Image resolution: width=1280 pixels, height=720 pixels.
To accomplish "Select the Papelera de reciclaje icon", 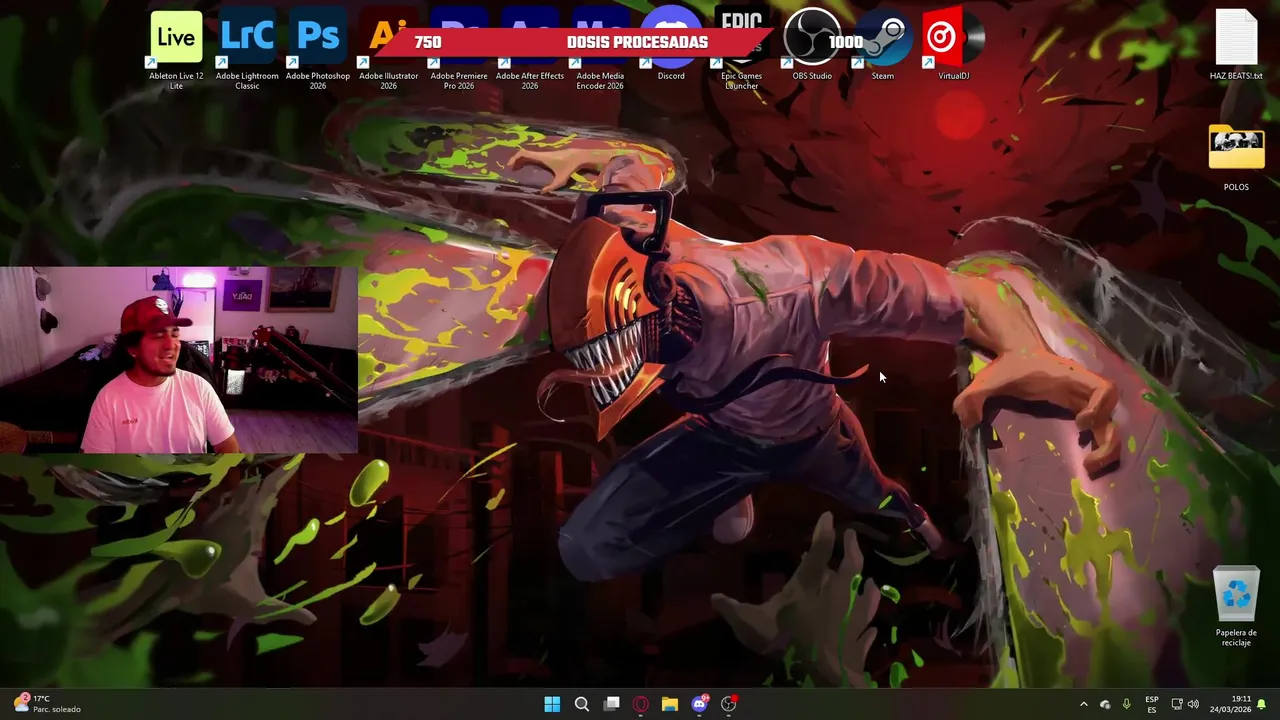I will tap(1236, 607).
